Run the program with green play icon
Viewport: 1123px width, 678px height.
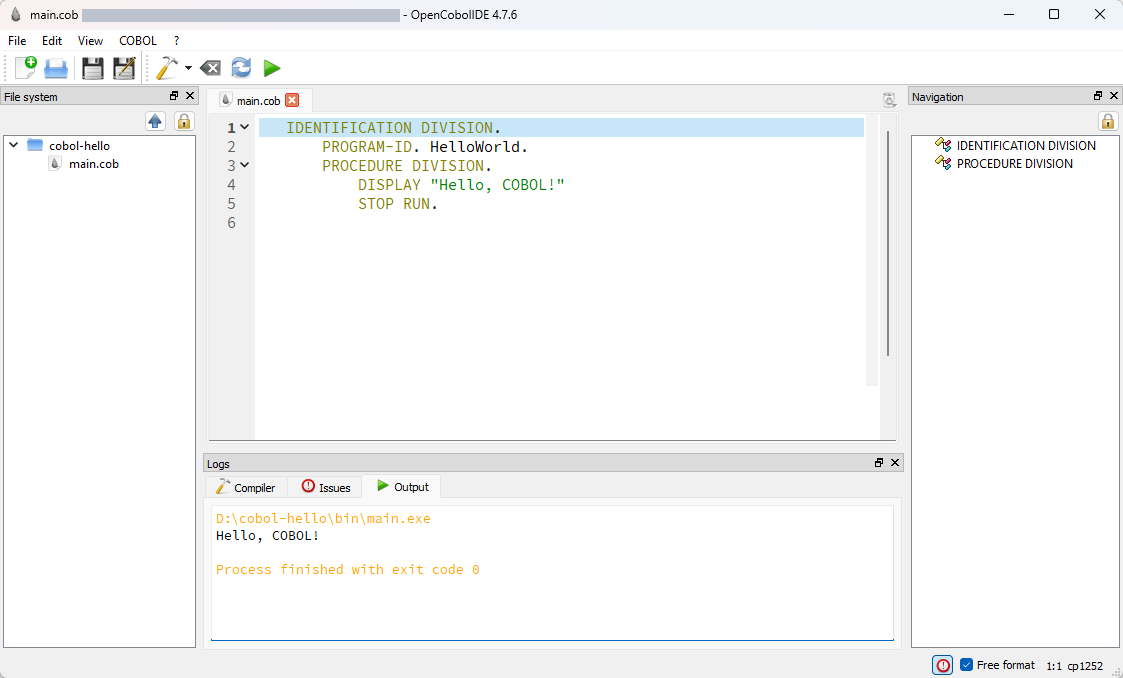[x=271, y=68]
